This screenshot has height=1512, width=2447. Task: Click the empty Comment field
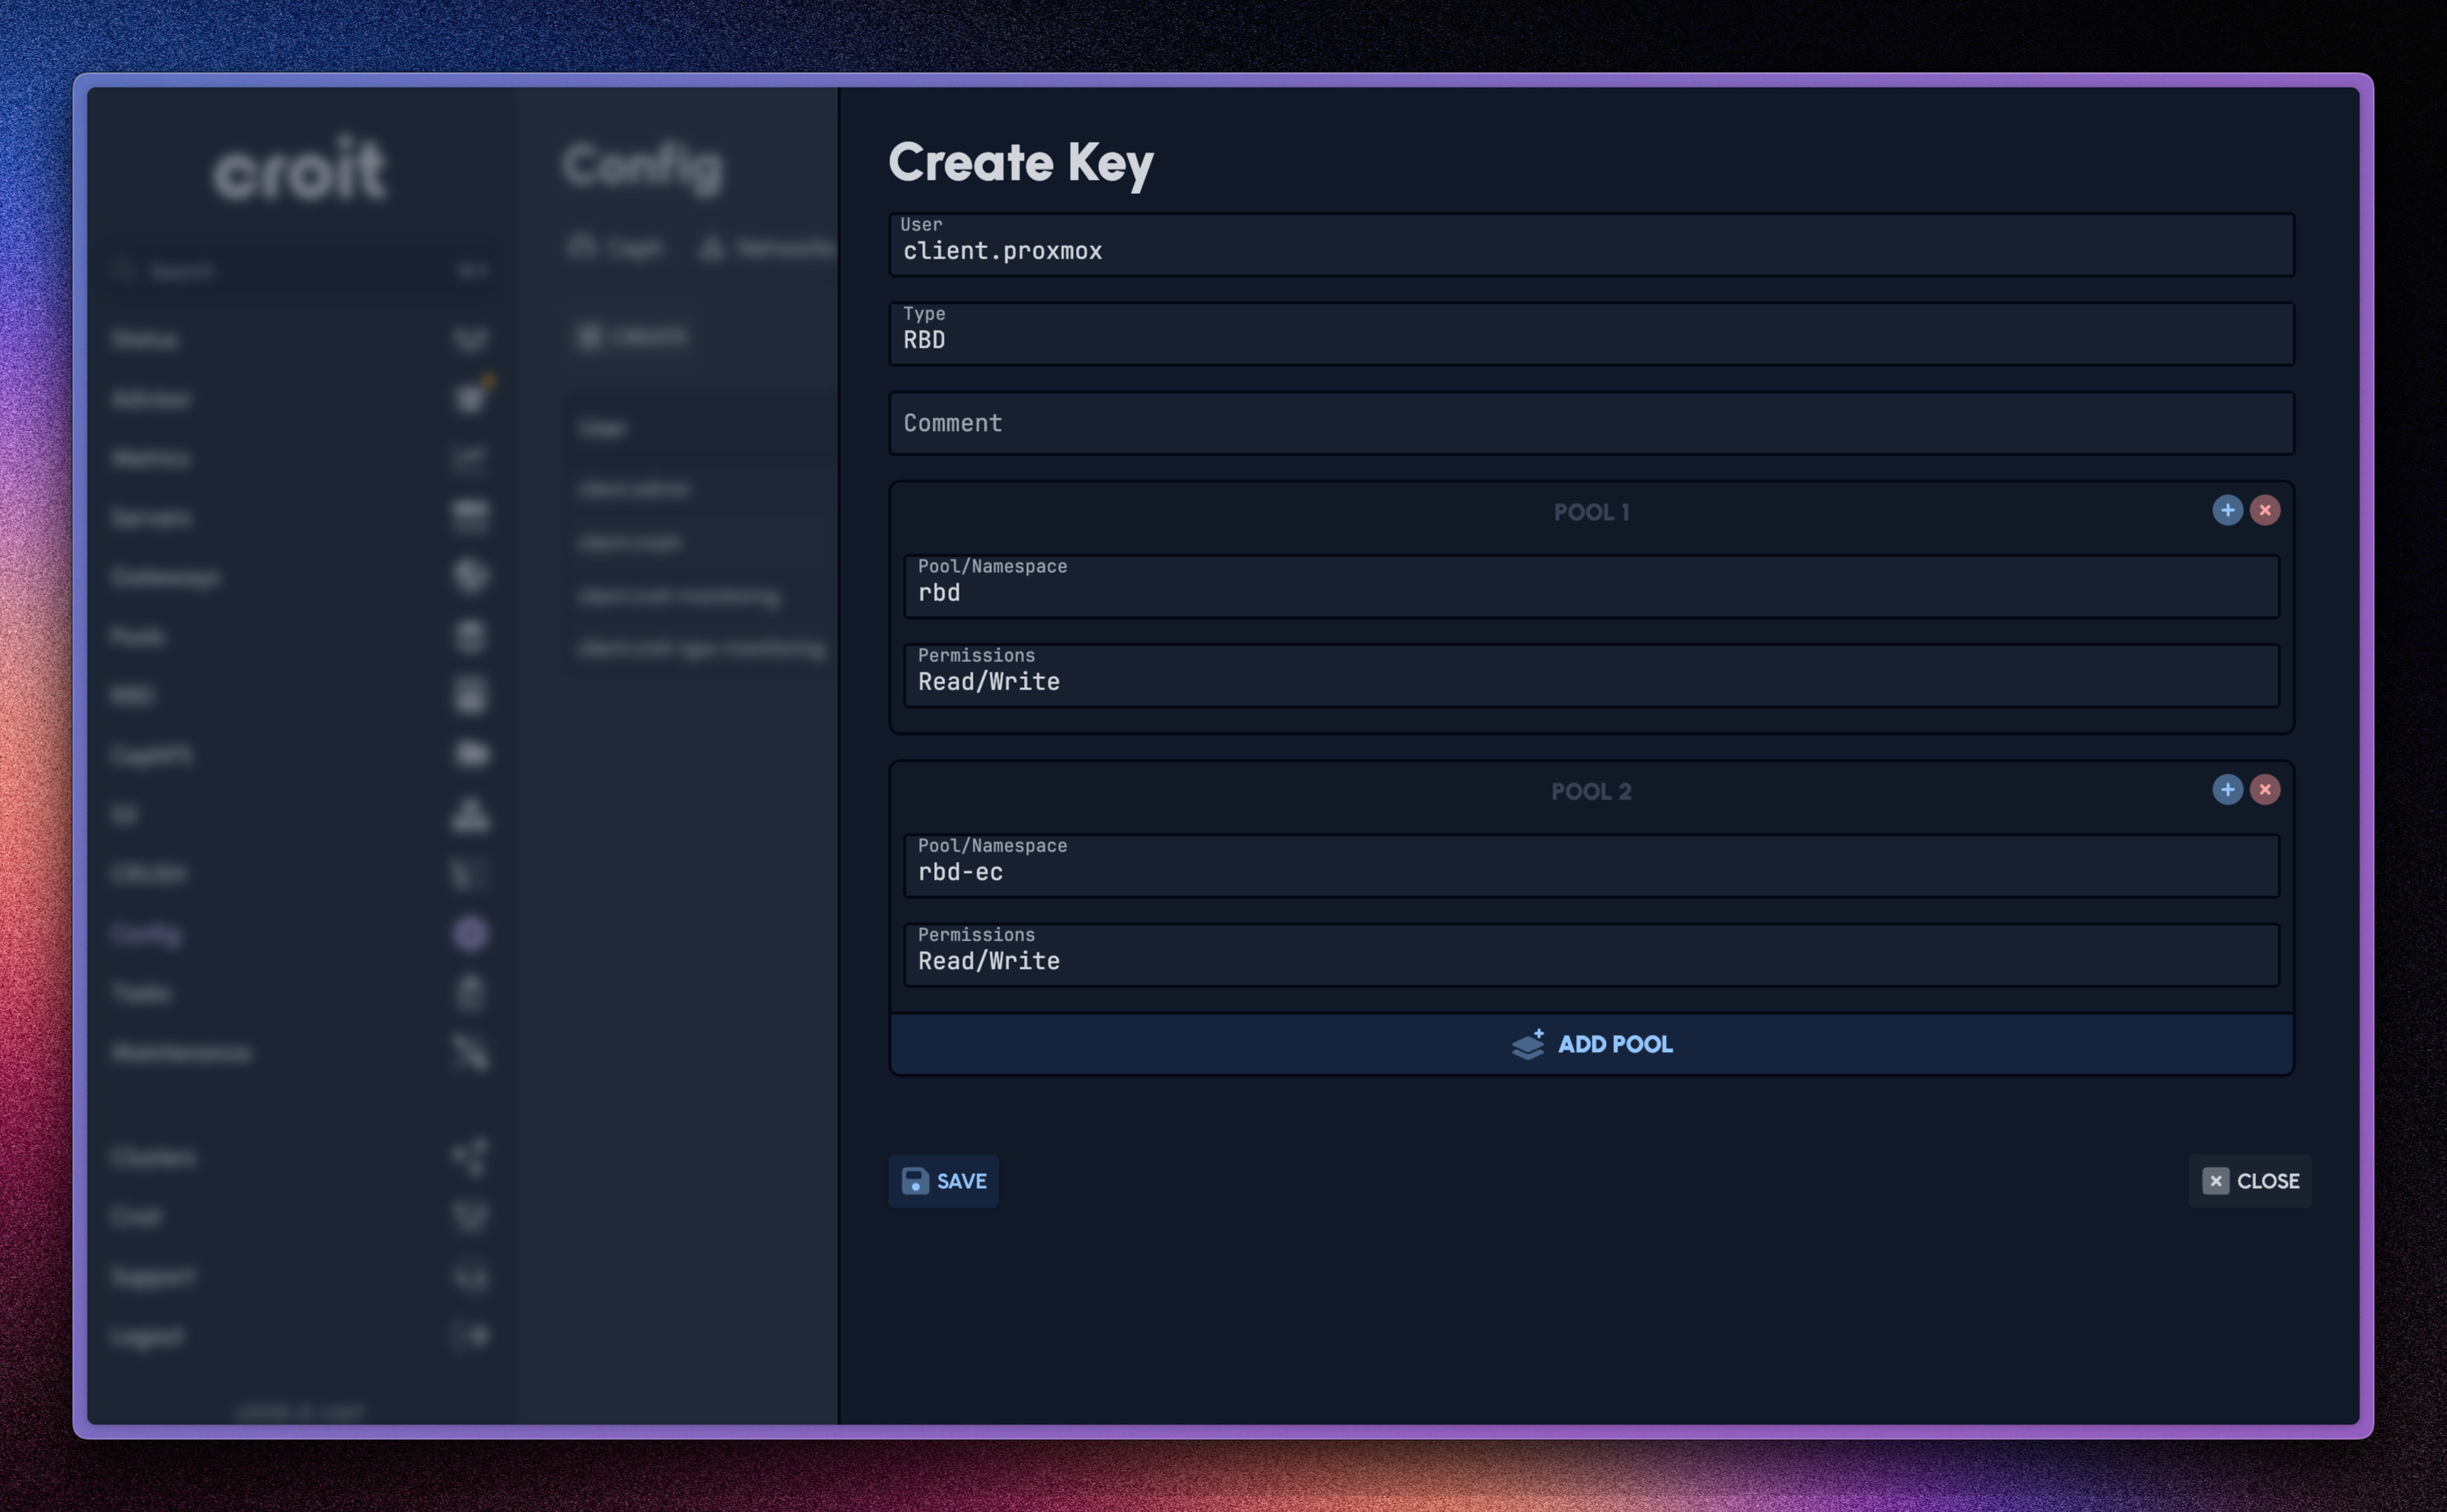coord(1590,423)
